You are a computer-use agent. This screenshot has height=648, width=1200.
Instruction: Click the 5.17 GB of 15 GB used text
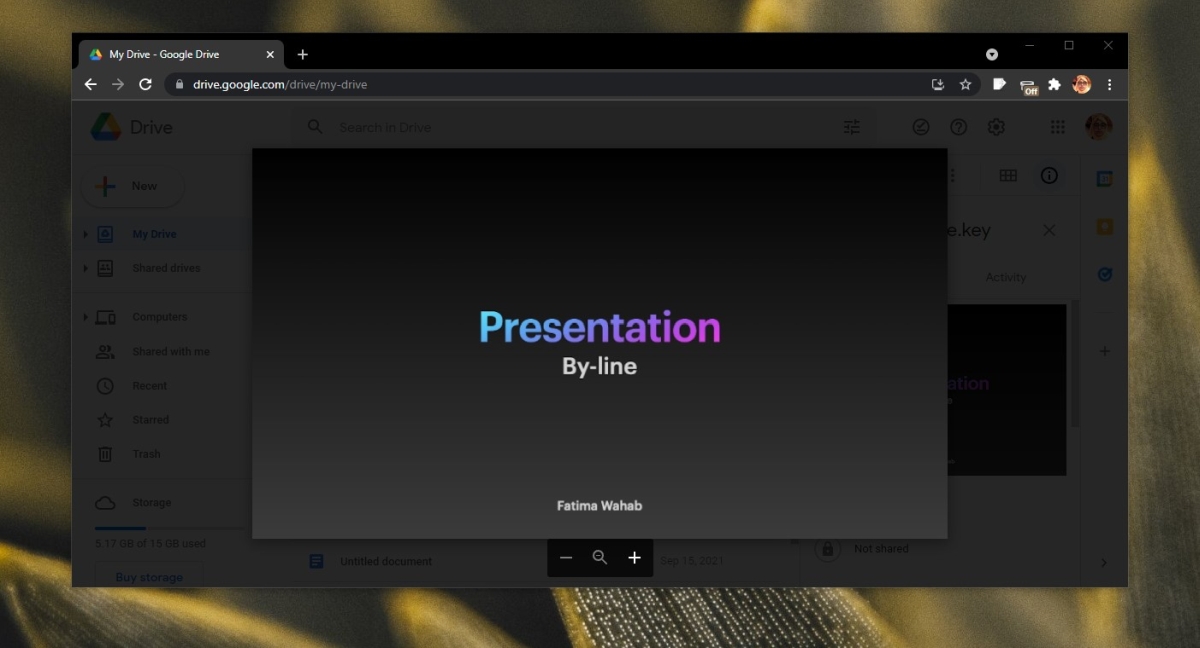point(150,543)
